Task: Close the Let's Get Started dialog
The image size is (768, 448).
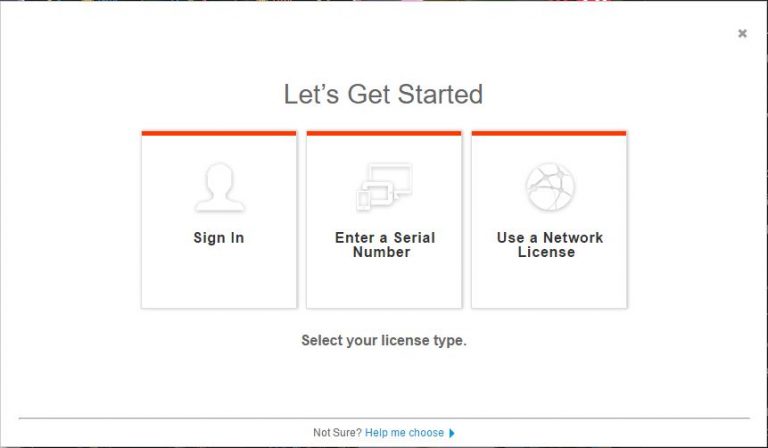Action: [742, 34]
